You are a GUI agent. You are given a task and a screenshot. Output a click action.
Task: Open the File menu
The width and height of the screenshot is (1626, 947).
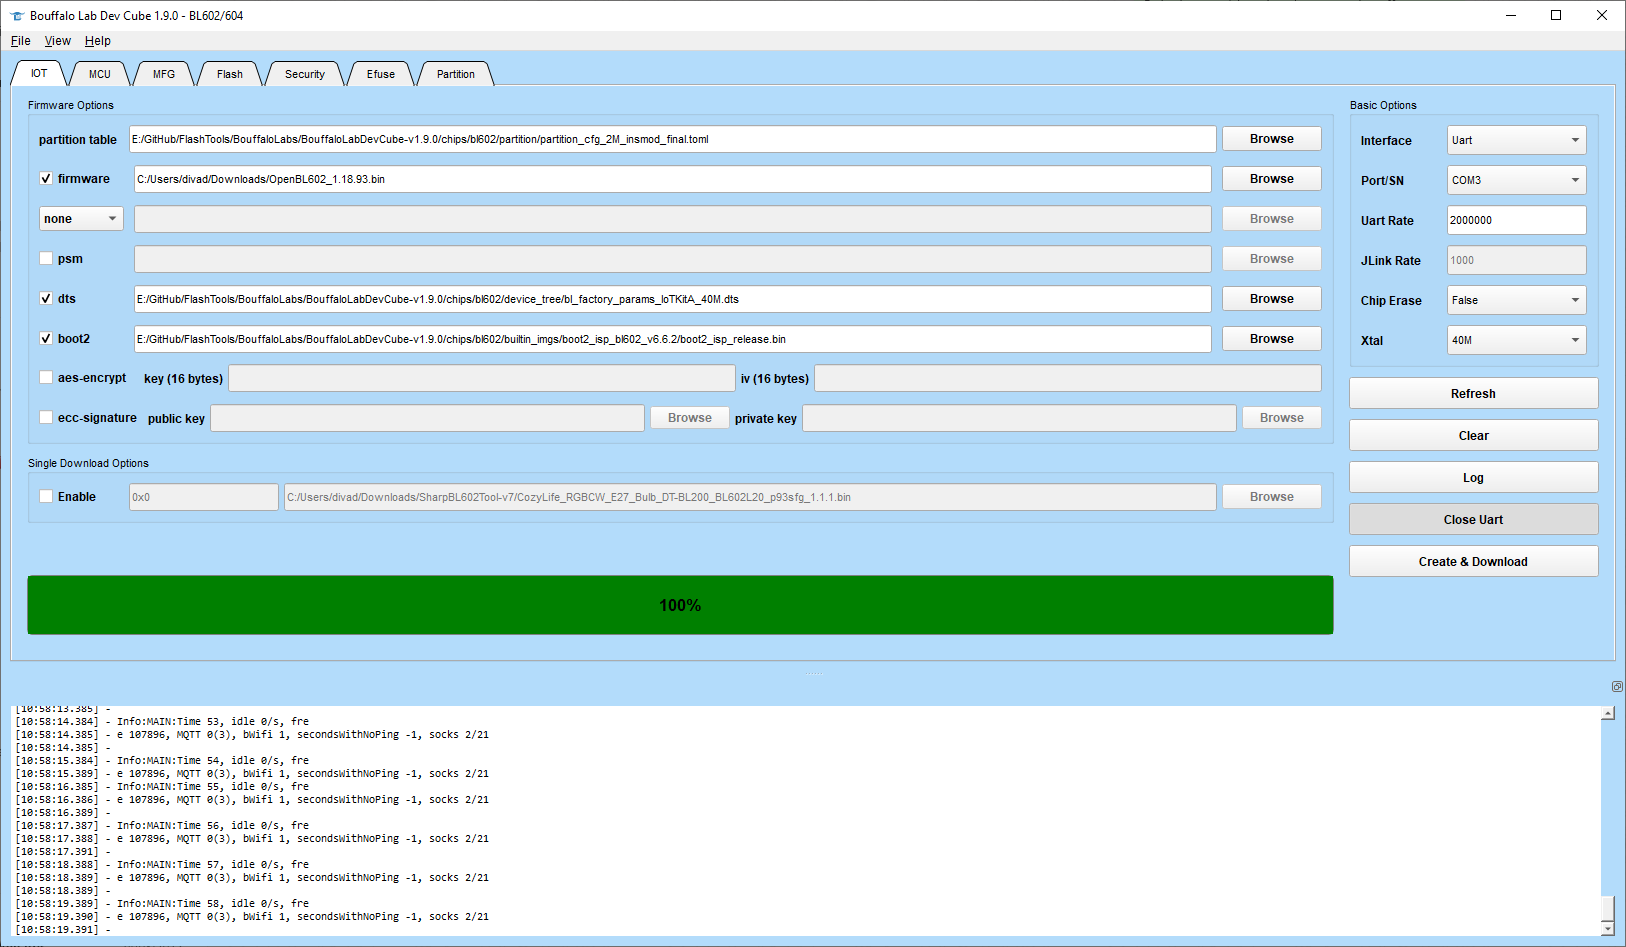pos(21,41)
